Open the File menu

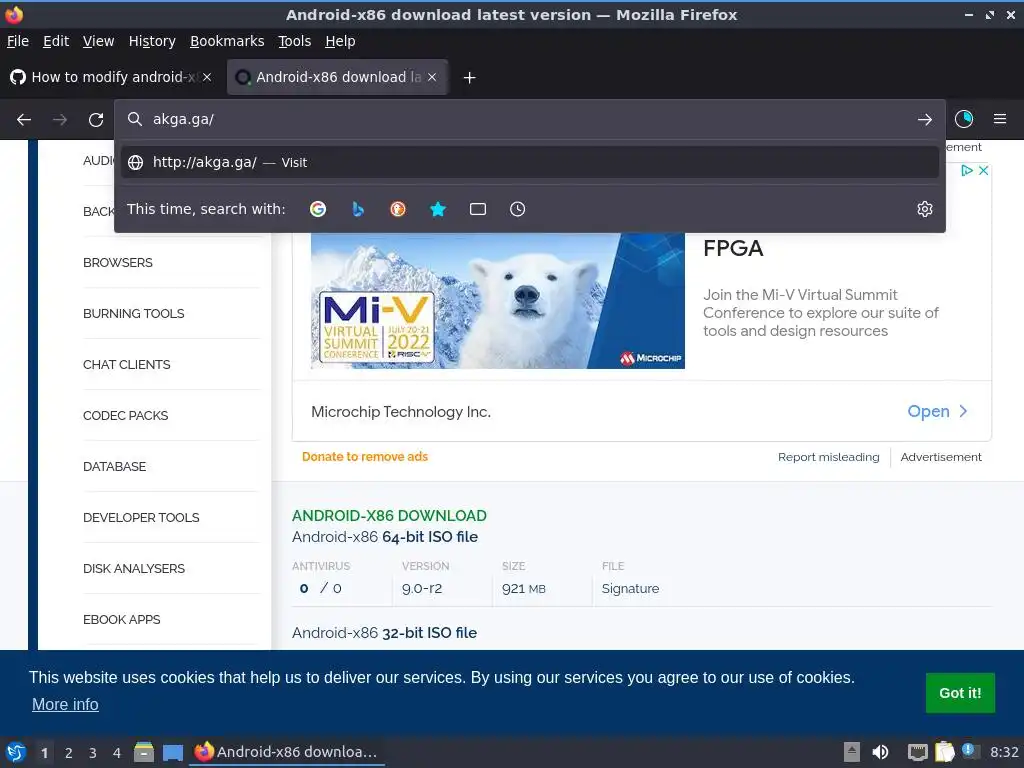pos(18,41)
